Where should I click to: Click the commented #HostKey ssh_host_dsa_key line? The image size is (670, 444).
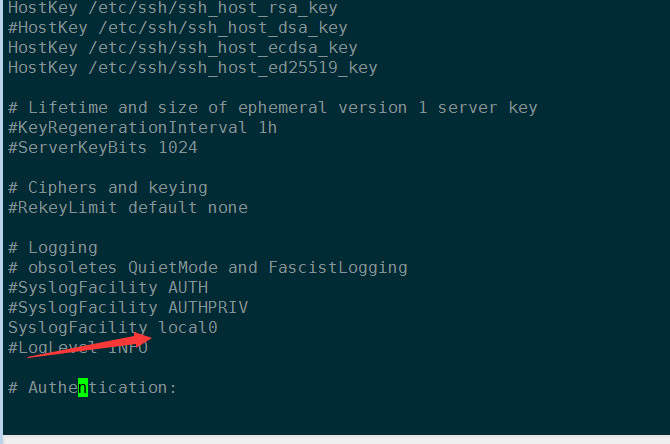coord(178,28)
